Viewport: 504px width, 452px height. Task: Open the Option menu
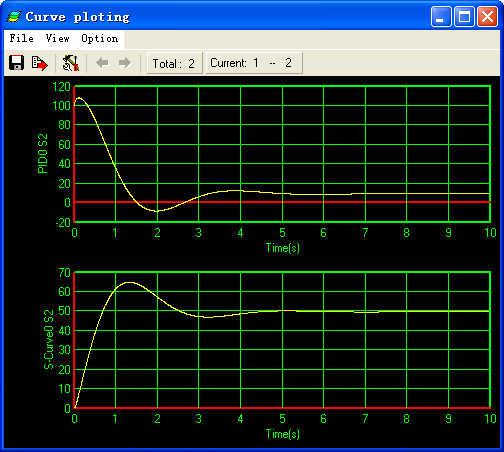(100, 39)
